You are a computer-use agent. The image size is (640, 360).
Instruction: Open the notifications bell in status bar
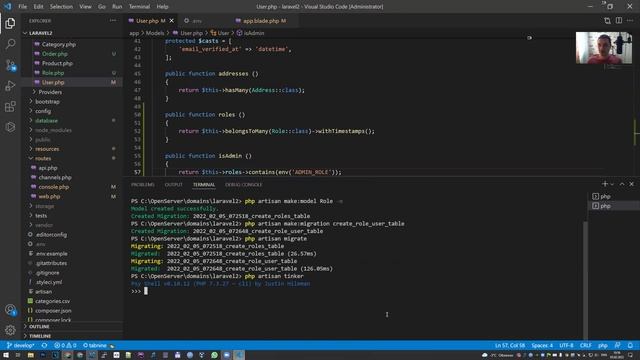[630, 345]
